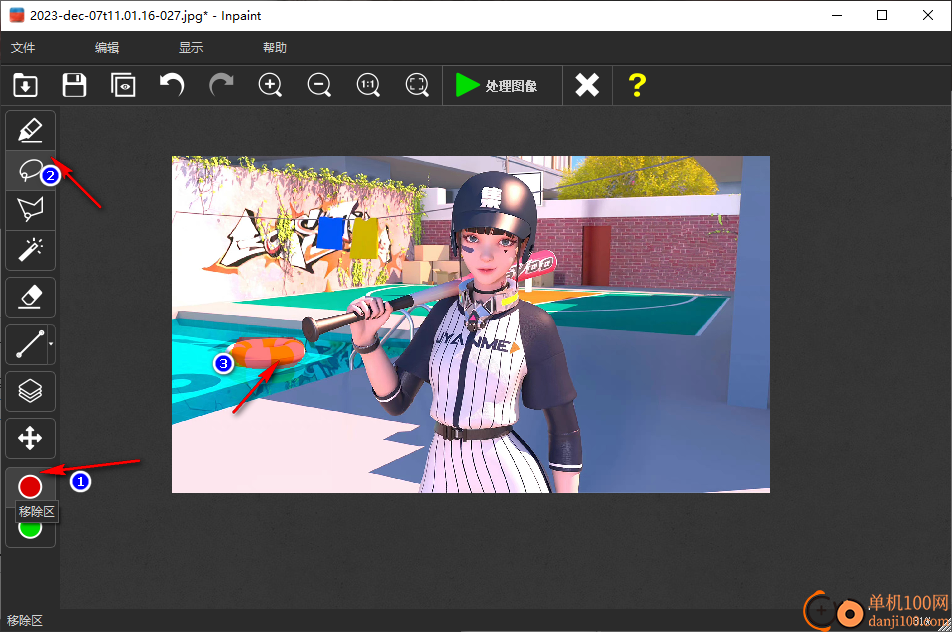Open help with the yellow question mark

[x=637, y=86]
